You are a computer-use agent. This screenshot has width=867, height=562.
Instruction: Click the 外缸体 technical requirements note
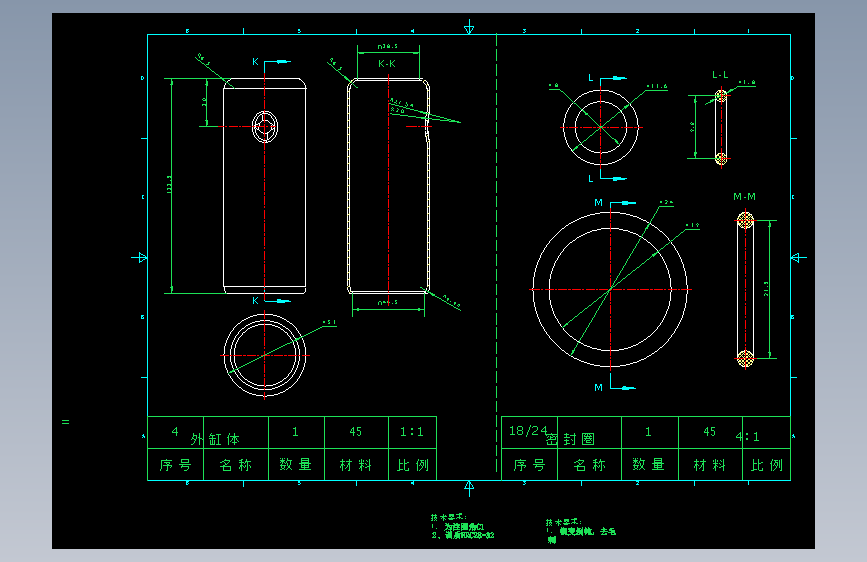[462, 526]
